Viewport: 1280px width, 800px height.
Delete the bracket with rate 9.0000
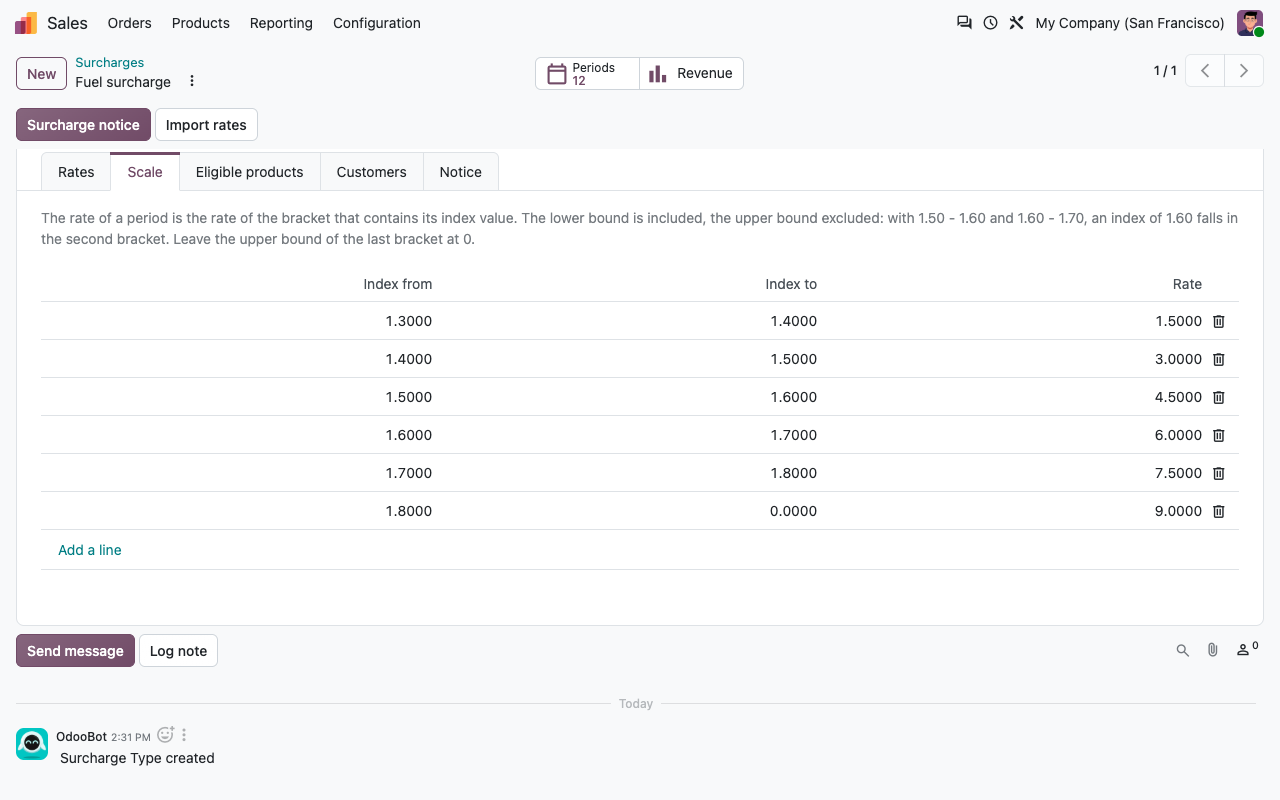[1219, 511]
